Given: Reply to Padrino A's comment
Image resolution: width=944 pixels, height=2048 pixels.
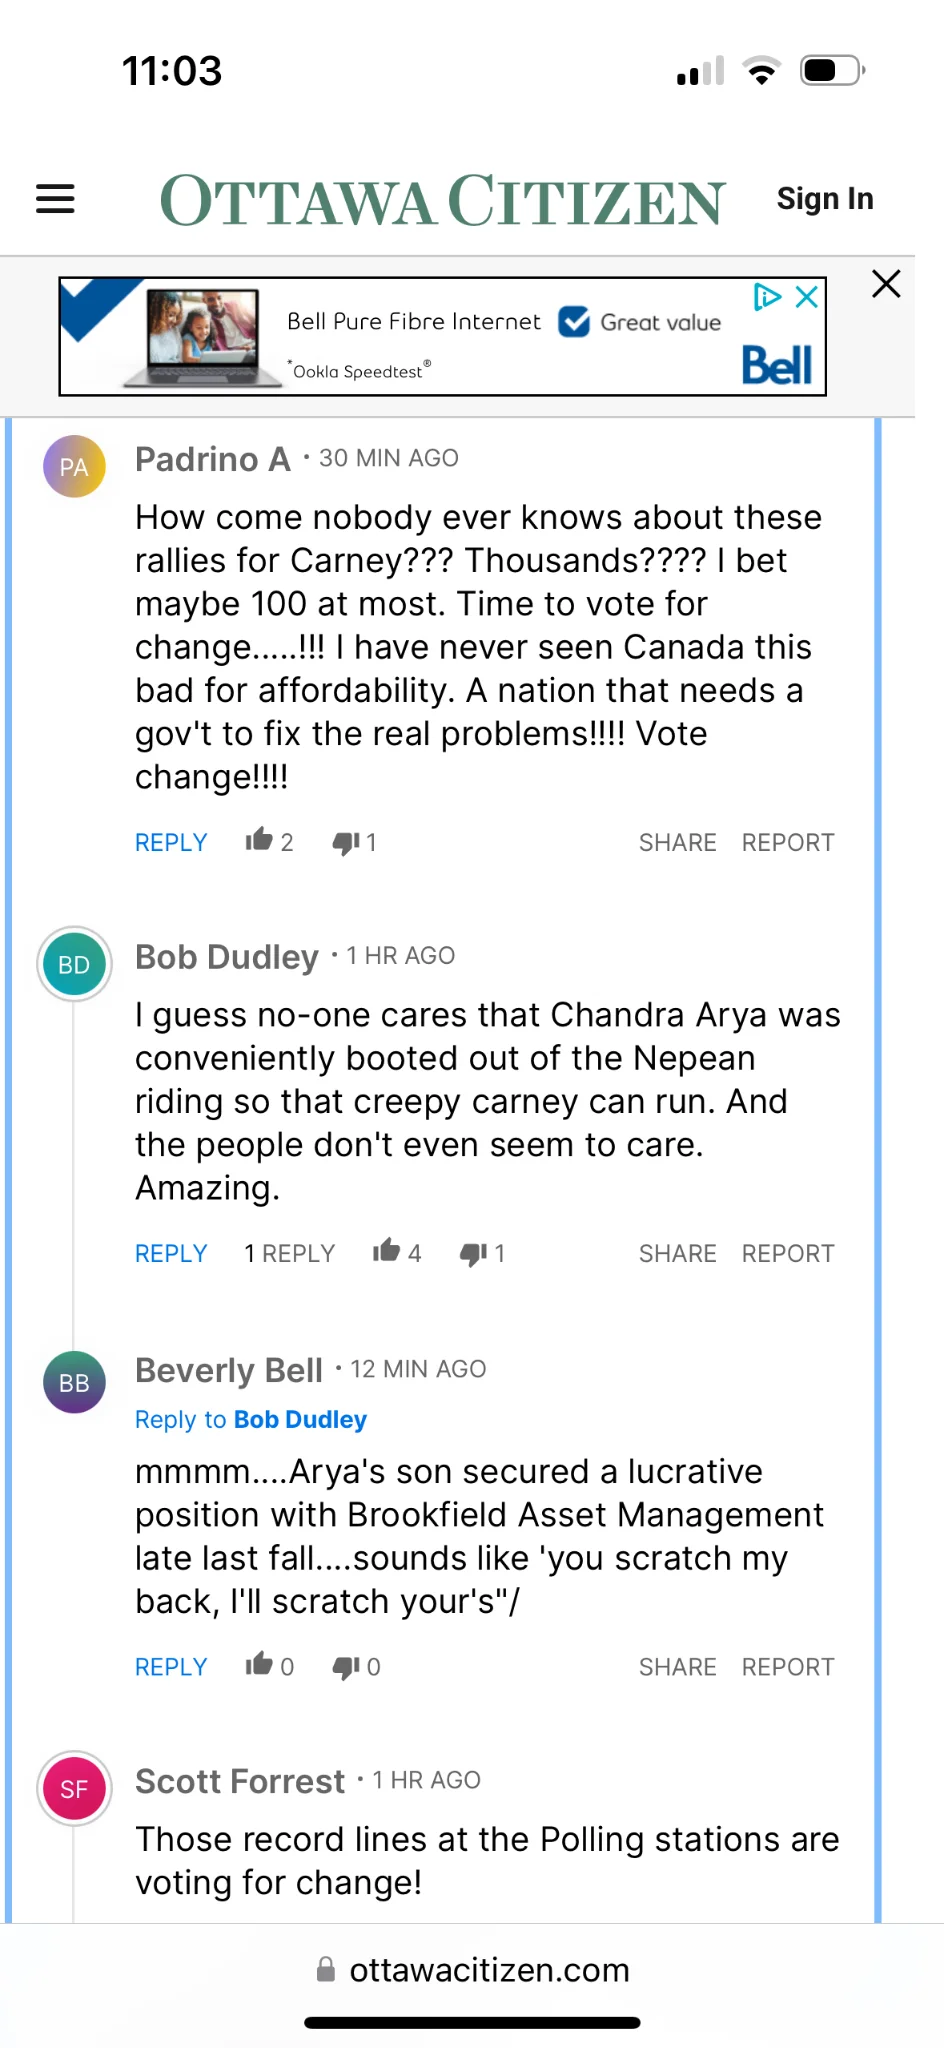Looking at the screenshot, I should click(171, 842).
